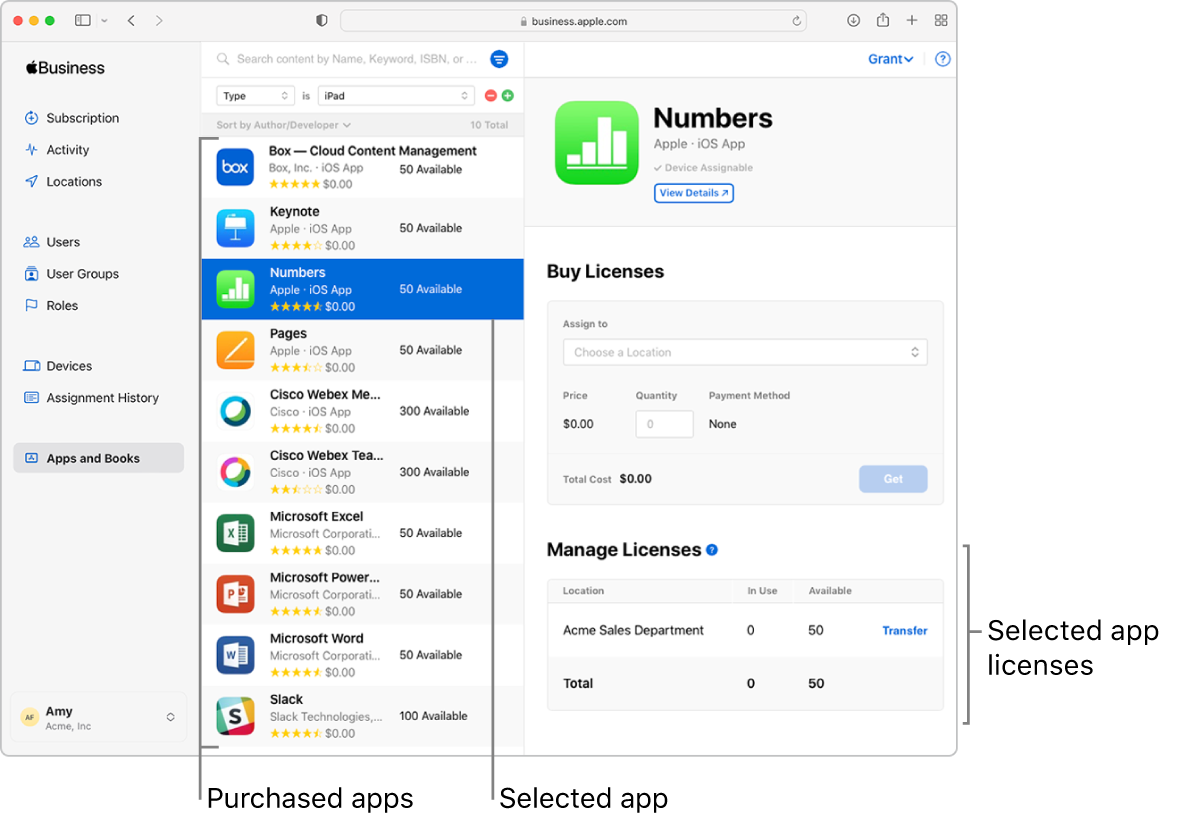Open the Type filter dropdown

pyautogui.click(x=255, y=95)
